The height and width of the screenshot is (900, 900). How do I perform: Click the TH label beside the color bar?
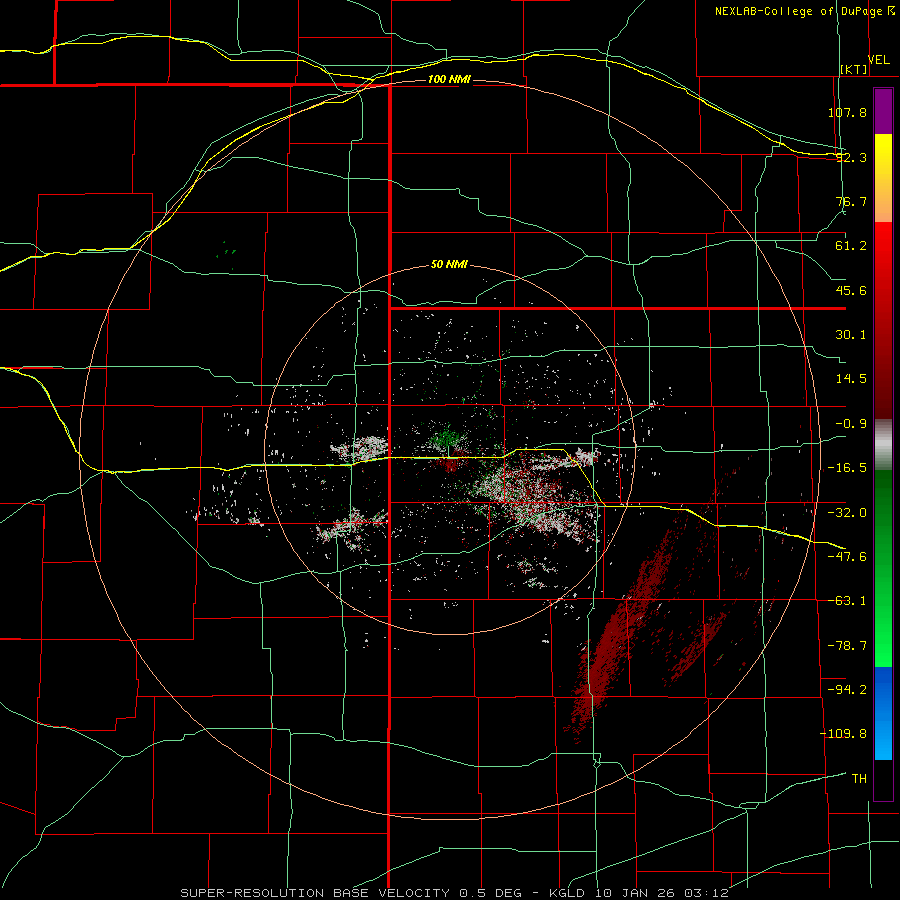point(859,779)
